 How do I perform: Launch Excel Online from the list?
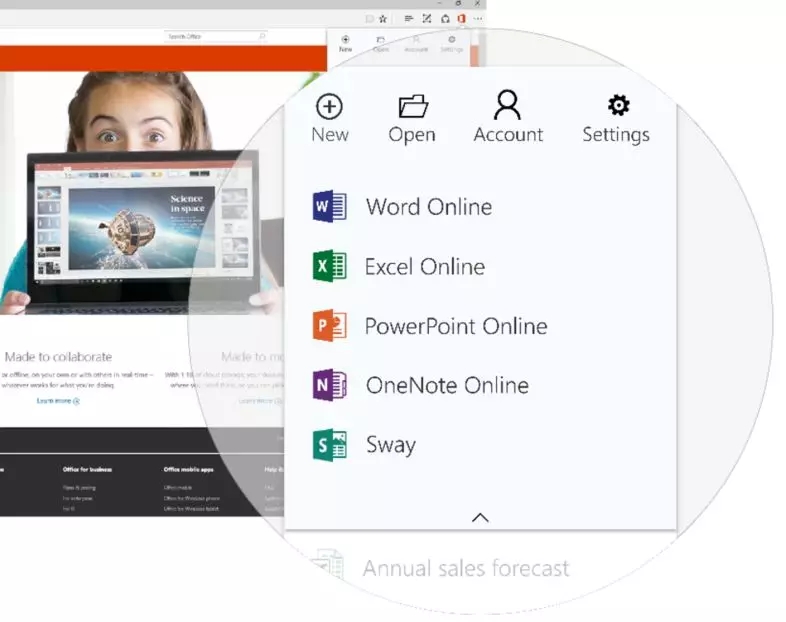[x=399, y=266]
